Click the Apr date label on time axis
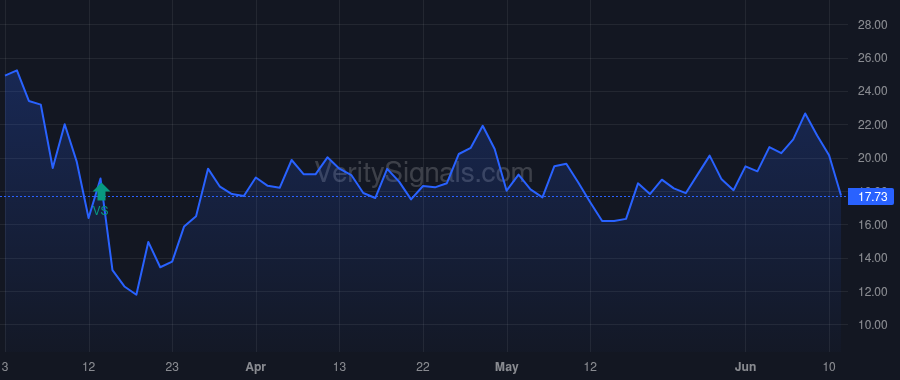Screen dimensions: 900x380 click(256, 367)
